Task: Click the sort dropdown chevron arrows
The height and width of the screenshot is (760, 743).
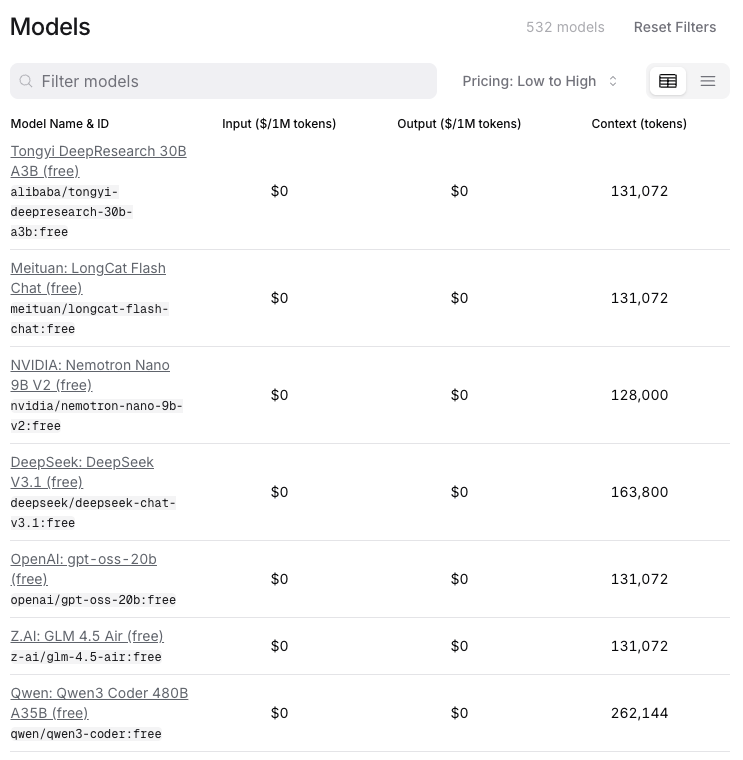Action: (x=613, y=81)
